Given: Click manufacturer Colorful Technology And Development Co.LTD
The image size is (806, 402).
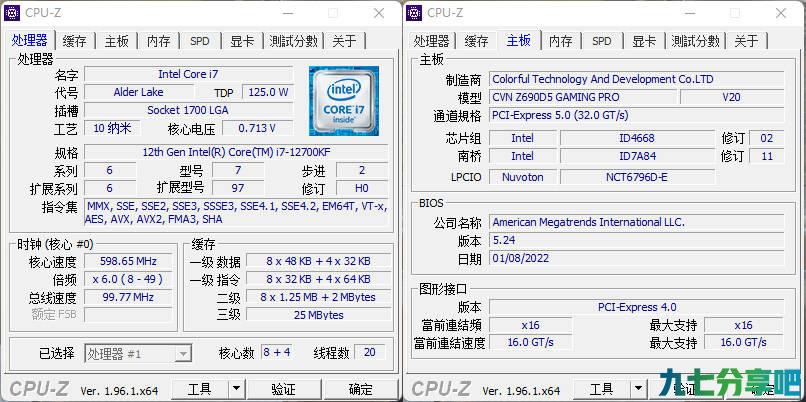Looking at the screenshot, I should click(x=637, y=79).
